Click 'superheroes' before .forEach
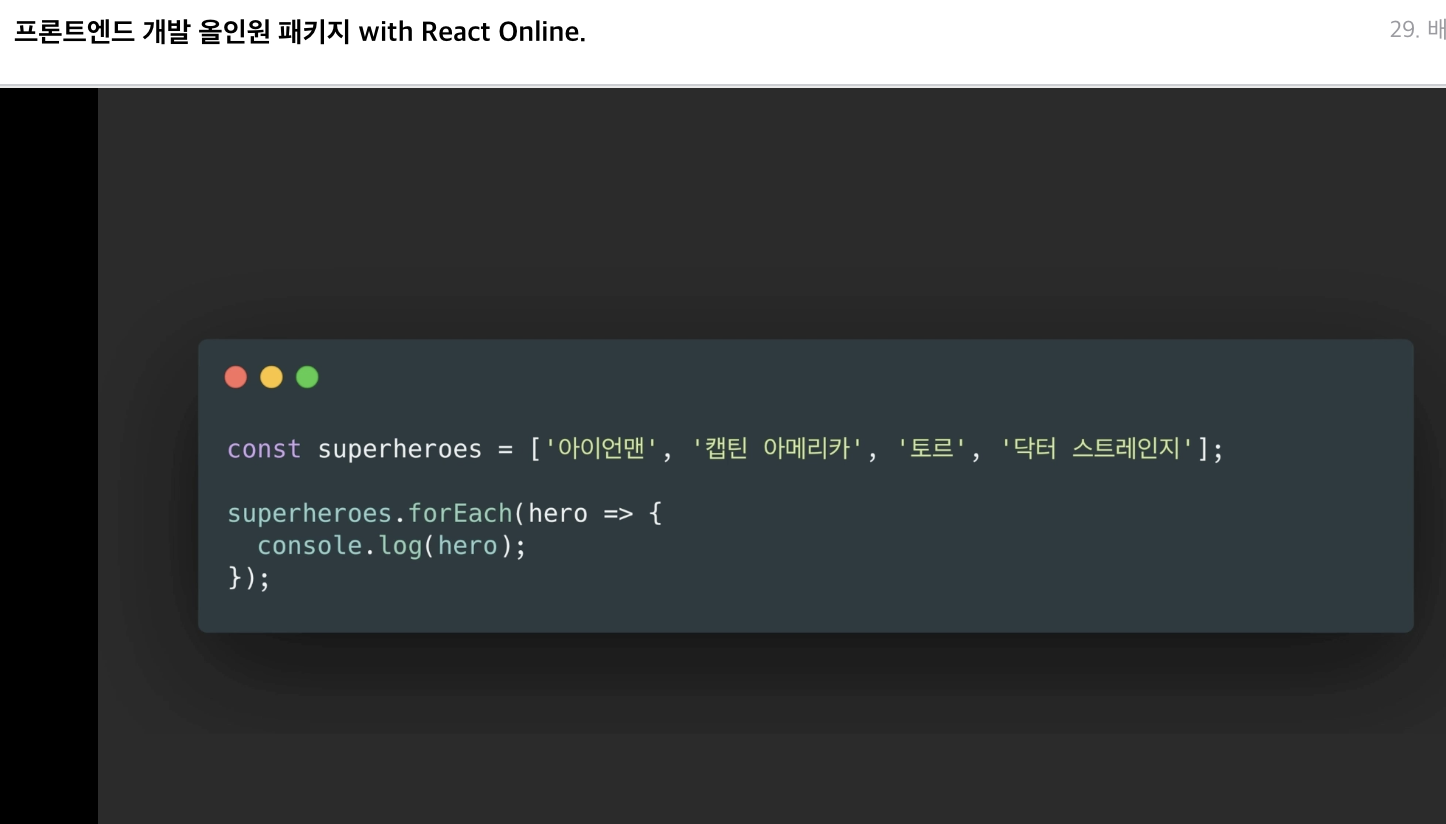The width and height of the screenshot is (1446, 824). [x=310, y=515]
